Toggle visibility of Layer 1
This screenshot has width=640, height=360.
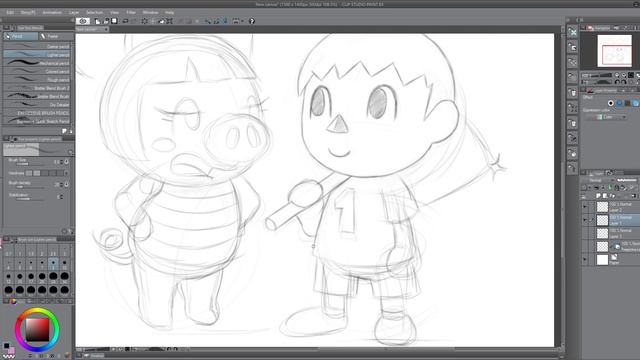pos(585,220)
